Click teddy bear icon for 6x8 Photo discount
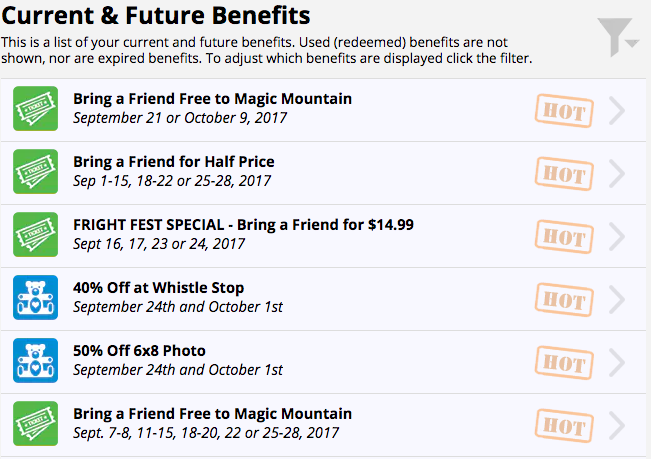Image resolution: width=651 pixels, height=459 pixels. click(35, 361)
